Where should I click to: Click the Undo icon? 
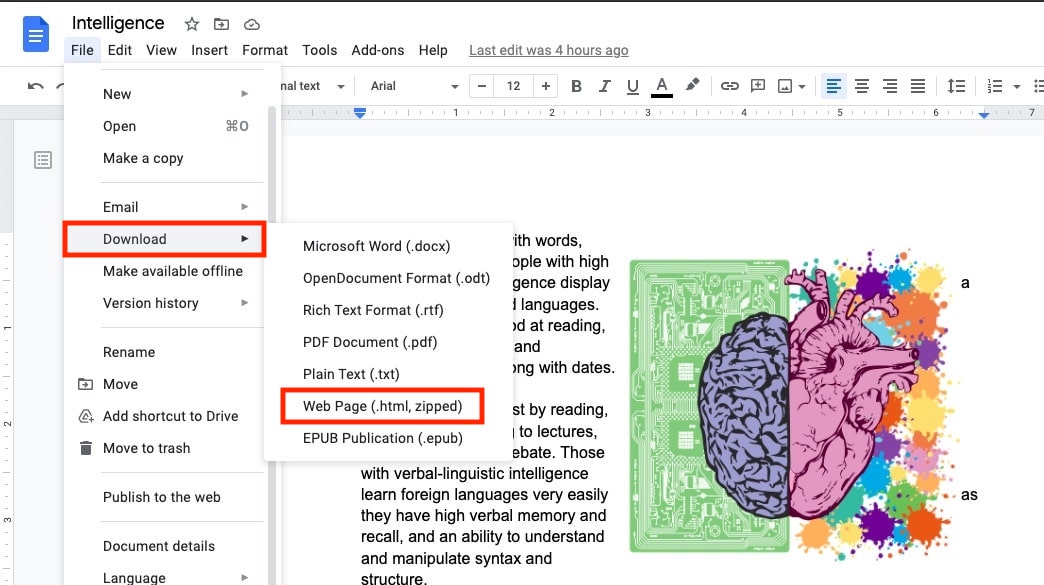tap(33, 86)
